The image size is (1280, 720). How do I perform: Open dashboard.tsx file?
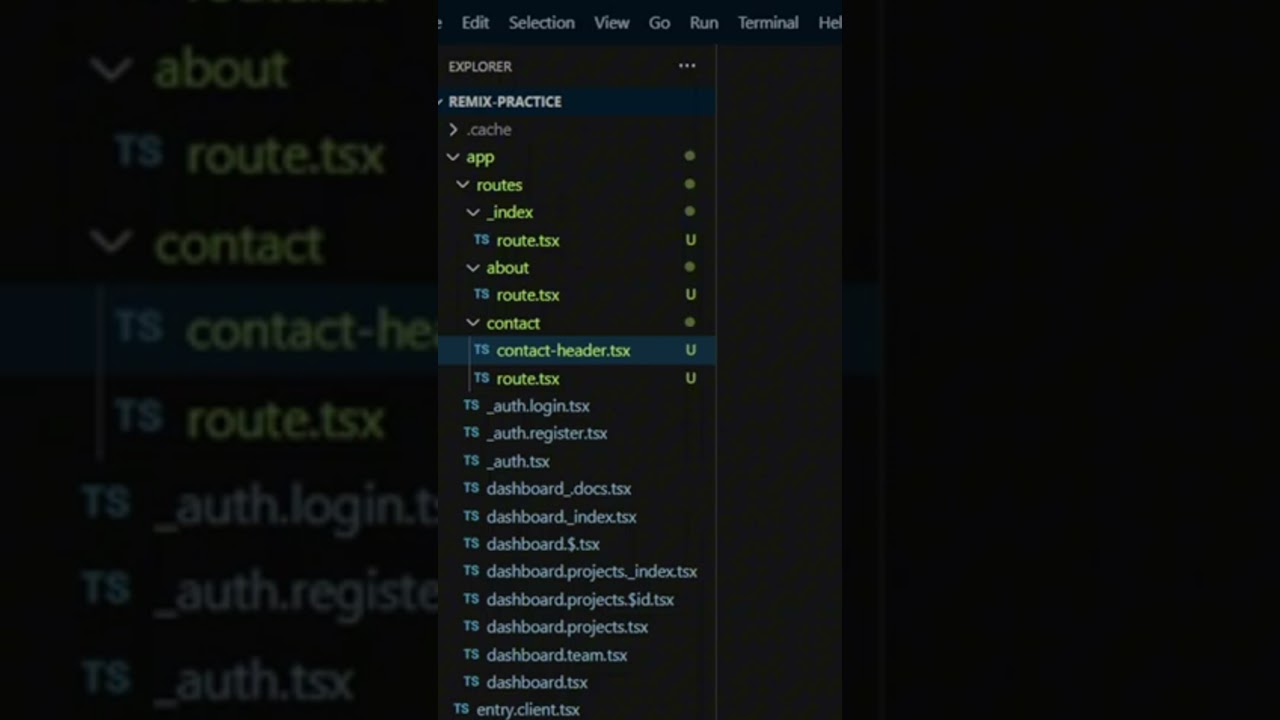point(537,682)
